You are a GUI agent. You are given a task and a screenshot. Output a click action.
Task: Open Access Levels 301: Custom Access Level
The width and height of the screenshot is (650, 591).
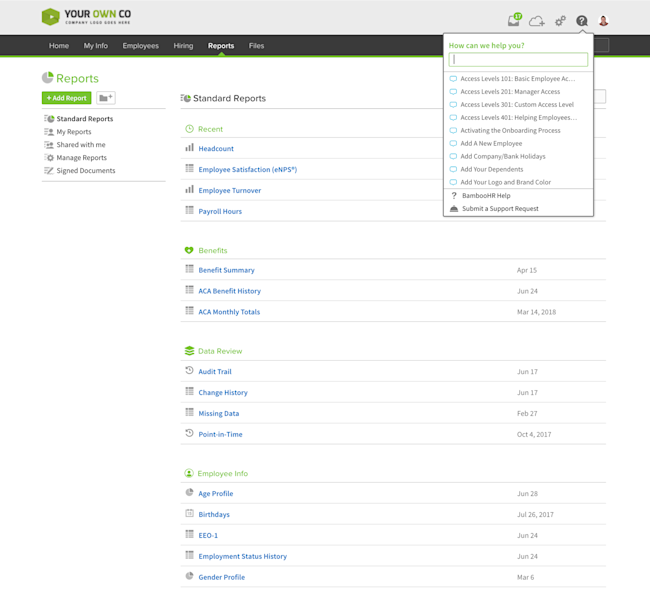click(x=517, y=104)
